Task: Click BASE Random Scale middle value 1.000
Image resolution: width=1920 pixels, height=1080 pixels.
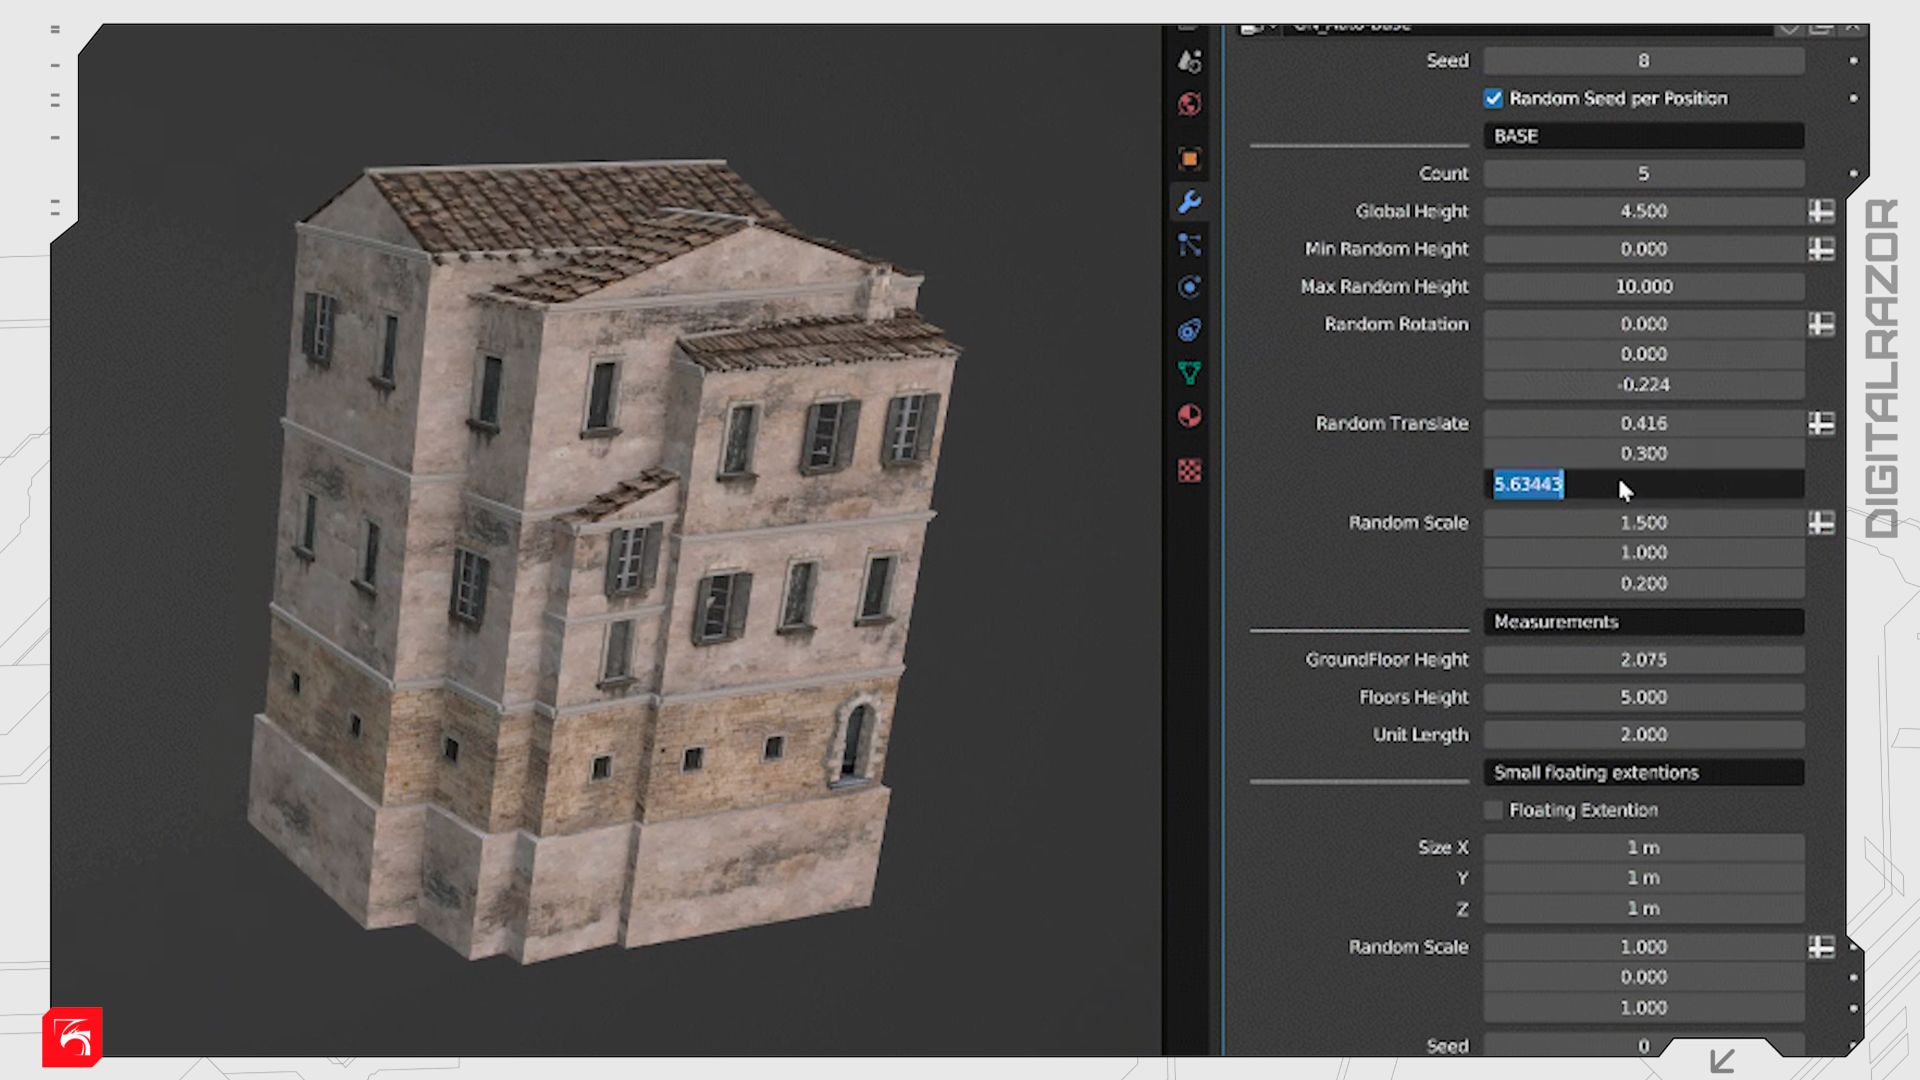Action: (1643, 553)
